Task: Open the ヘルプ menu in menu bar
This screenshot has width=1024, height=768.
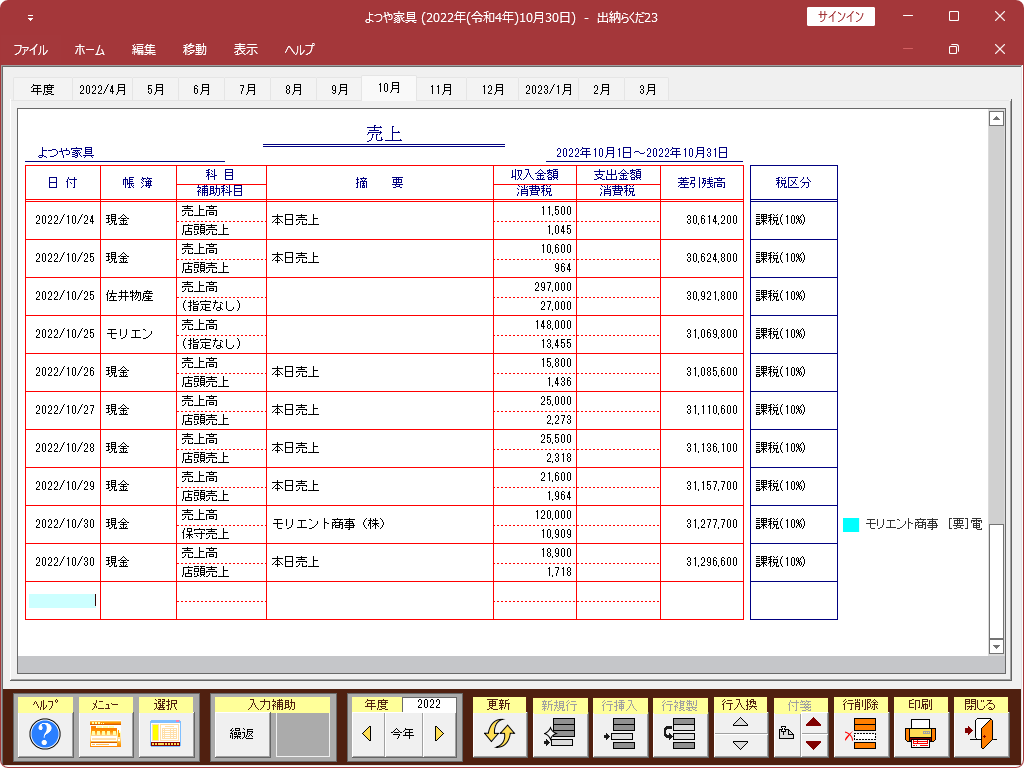Action: coord(300,50)
